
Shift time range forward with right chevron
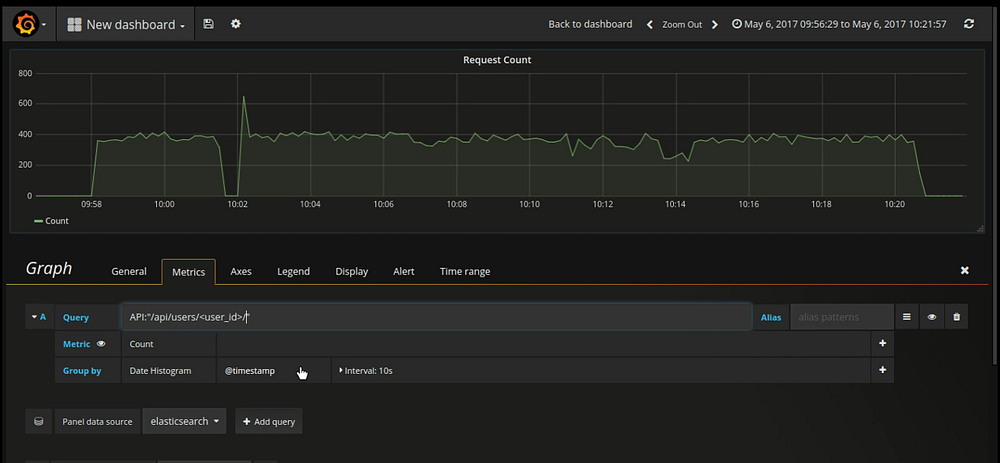714,24
